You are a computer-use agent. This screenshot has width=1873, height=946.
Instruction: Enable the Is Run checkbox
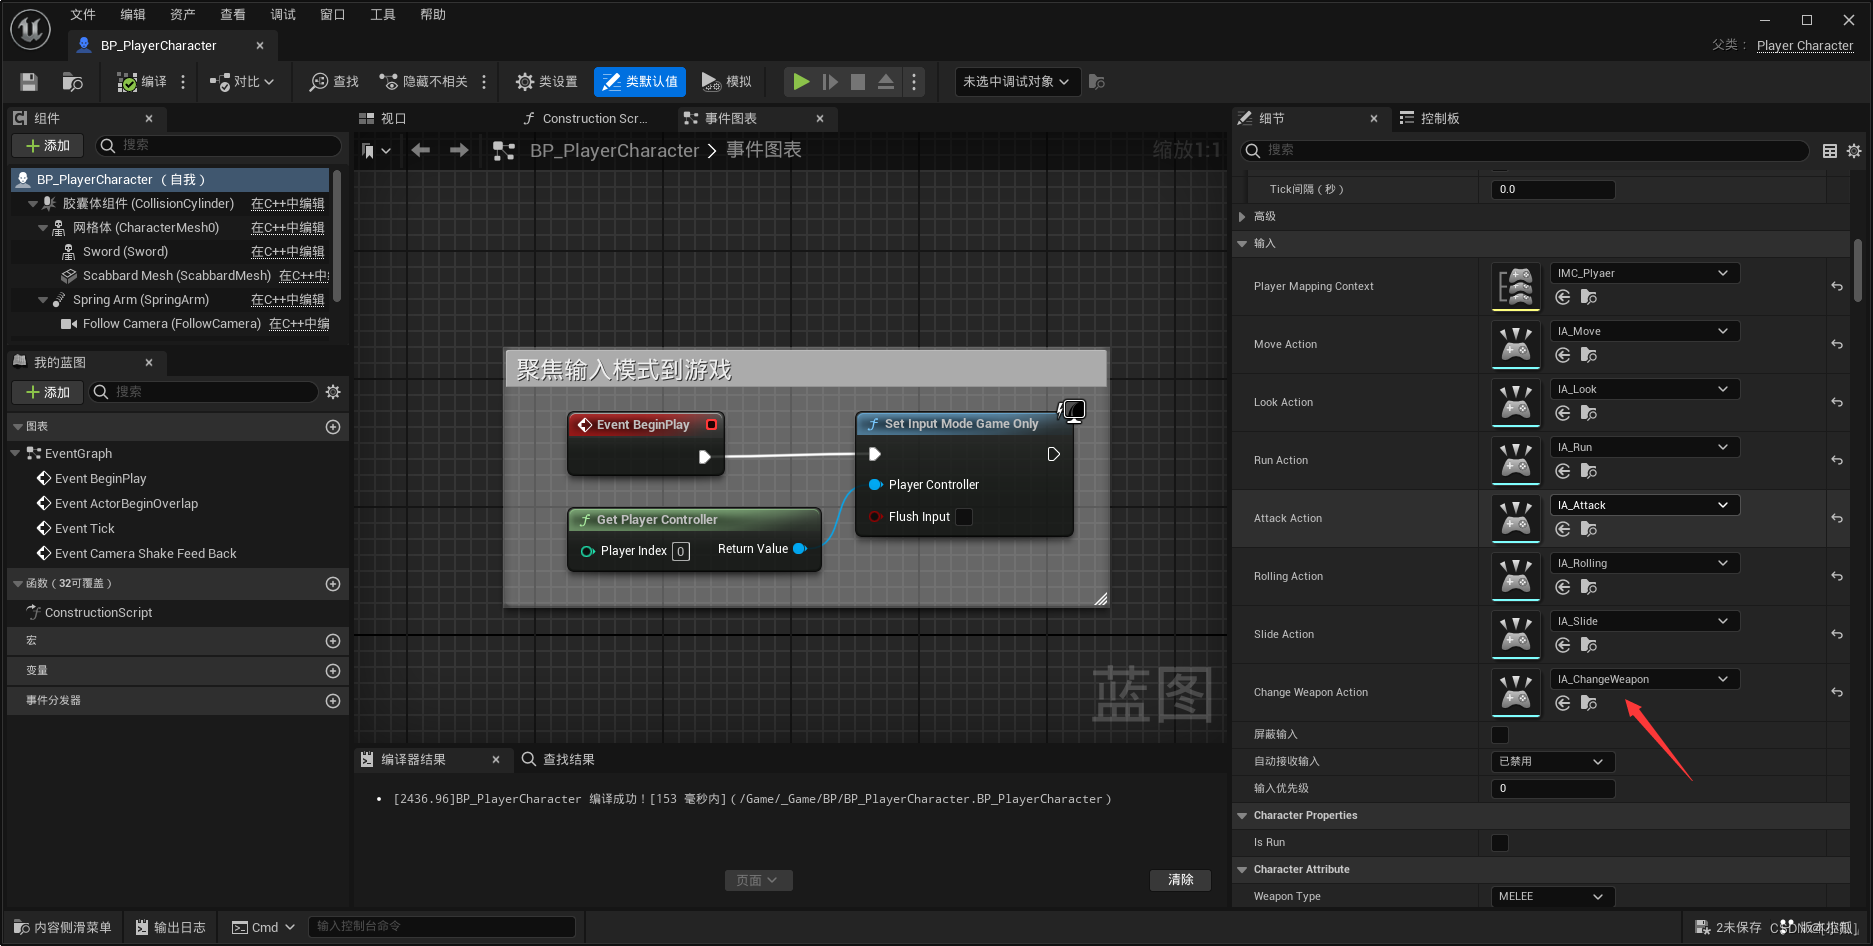[x=1500, y=843]
